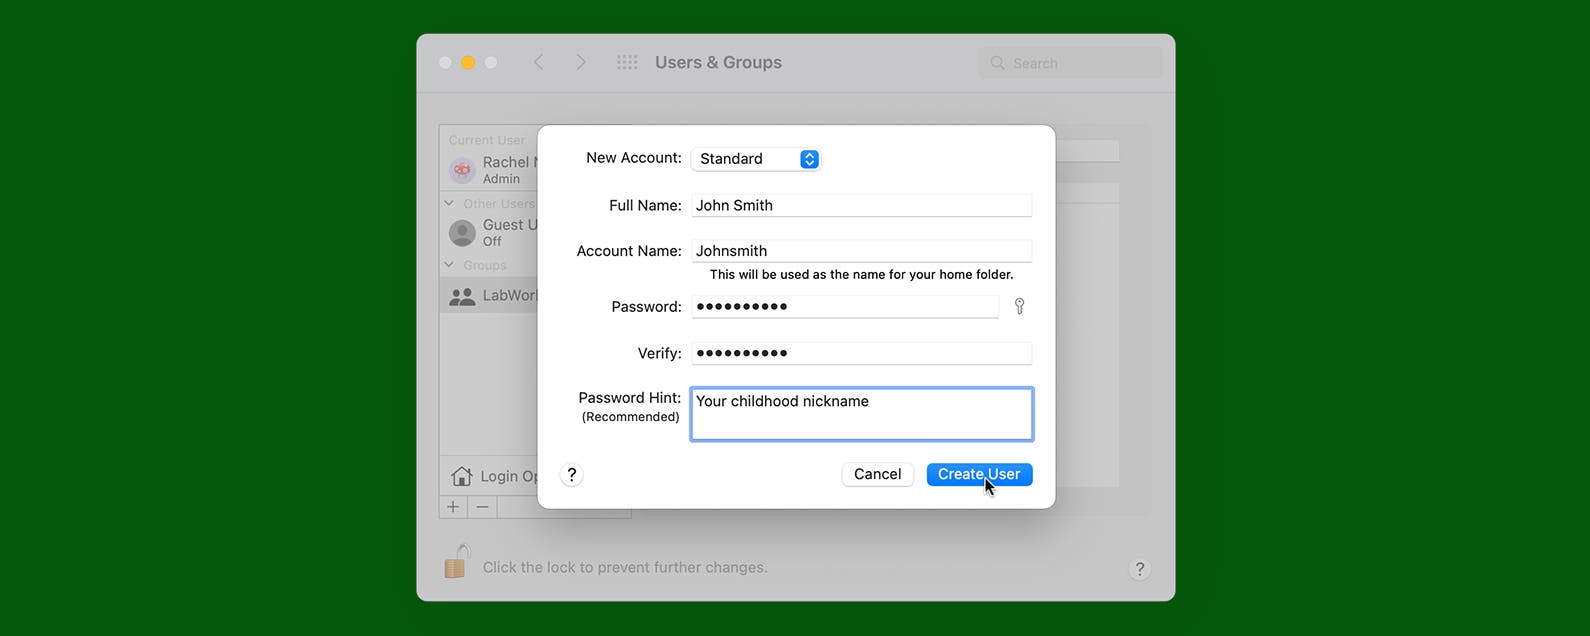Image resolution: width=1590 pixels, height=636 pixels.
Task: Click the "(Recommended)" label
Action: pos(630,417)
